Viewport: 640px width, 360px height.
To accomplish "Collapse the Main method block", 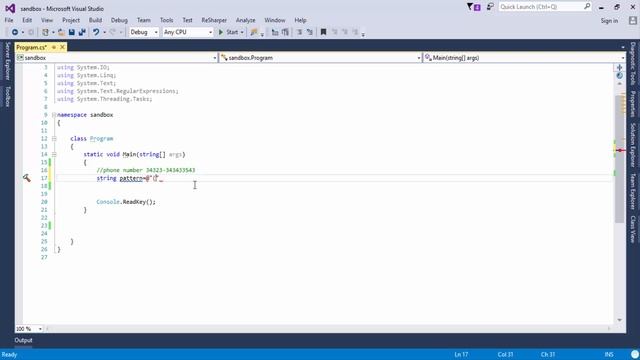I will (54, 155).
